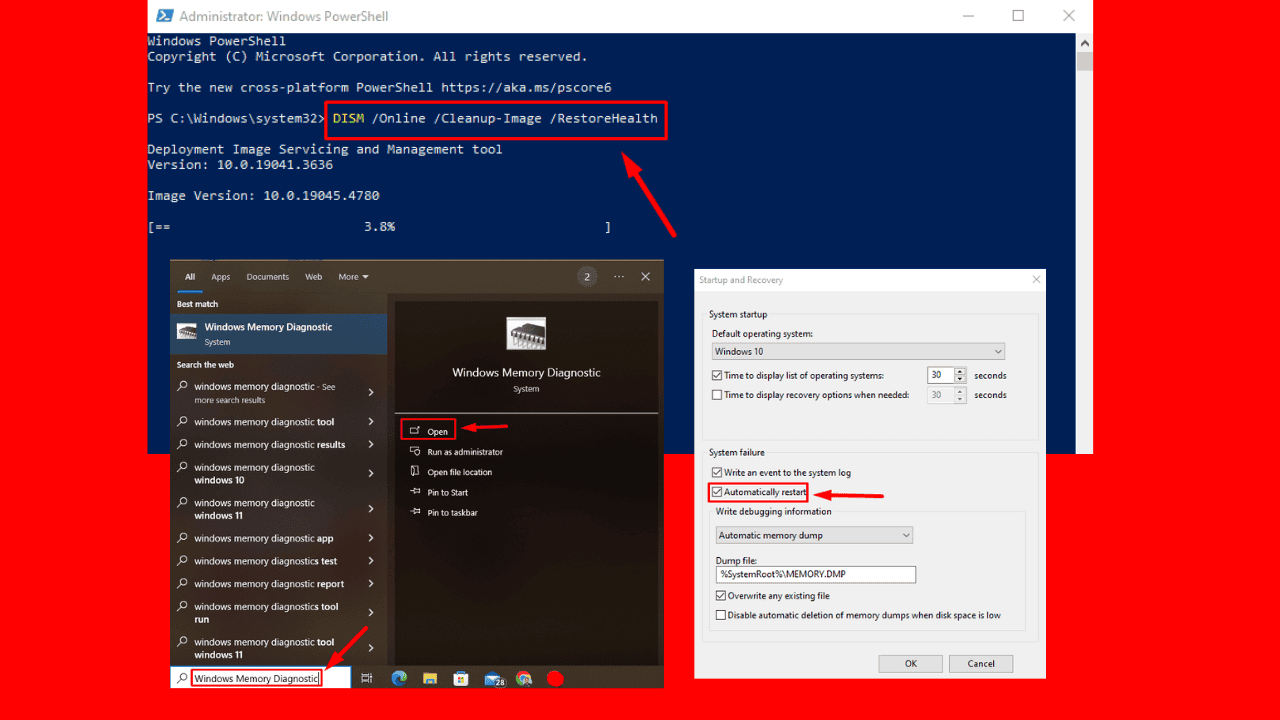Viewport: 1280px width, 720px height.
Task: Open Task View from the taskbar
Action: (367, 678)
